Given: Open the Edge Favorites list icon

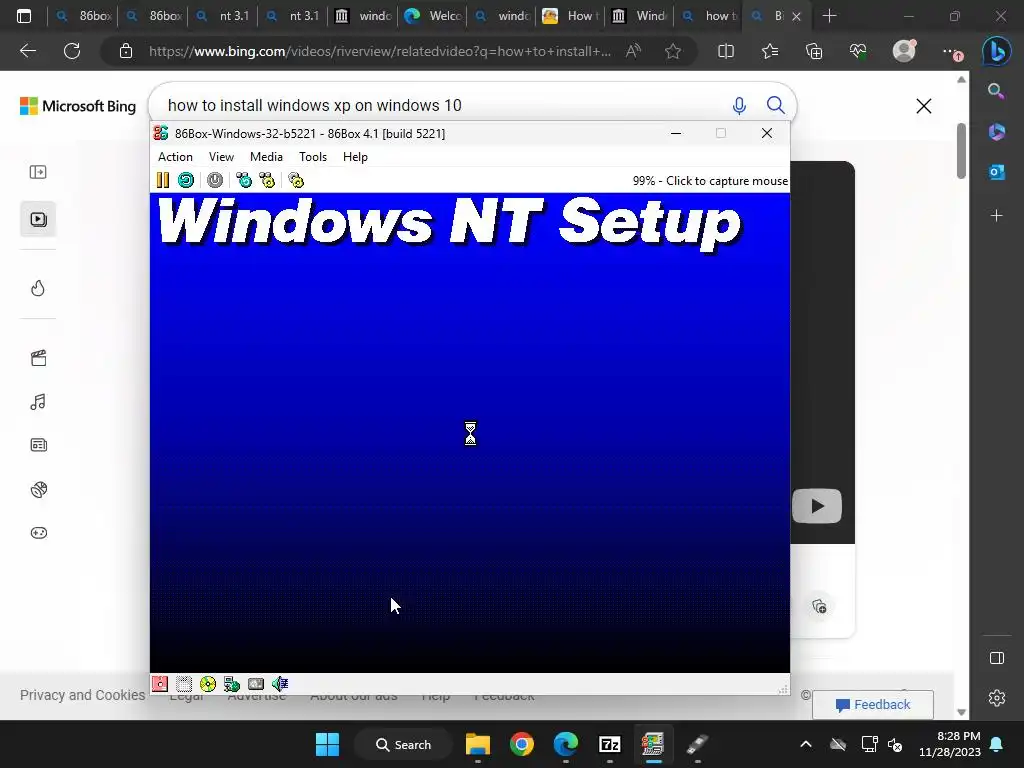Looking at the screenshot, I should 770,51.
